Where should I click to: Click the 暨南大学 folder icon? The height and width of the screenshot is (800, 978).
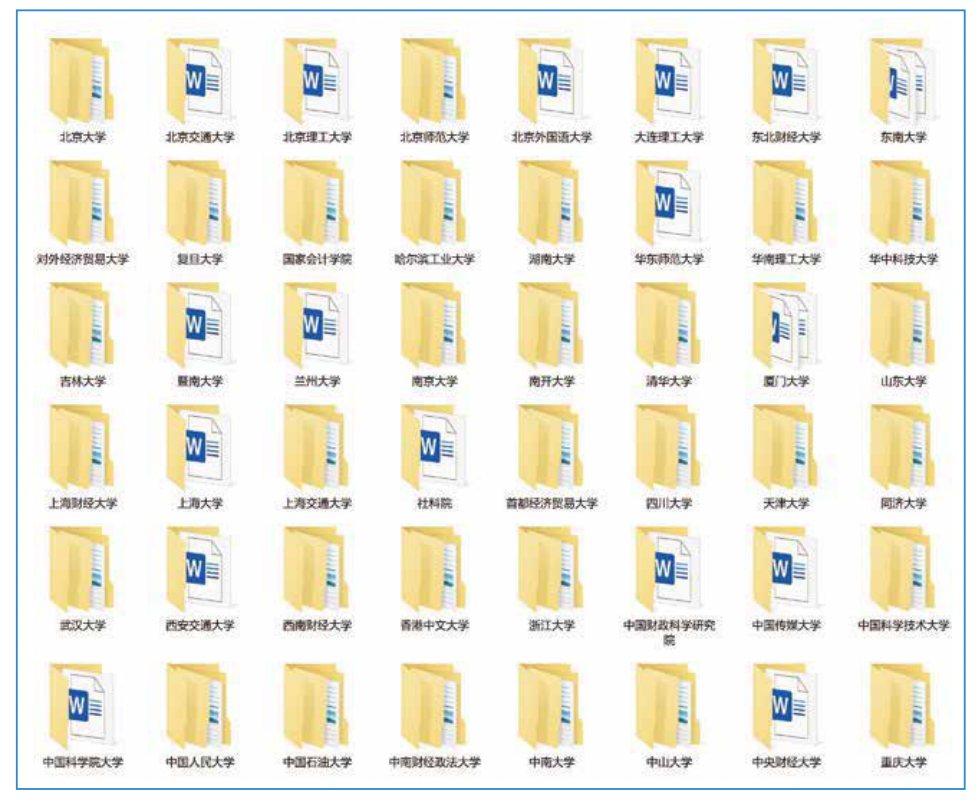pos(199,325)
